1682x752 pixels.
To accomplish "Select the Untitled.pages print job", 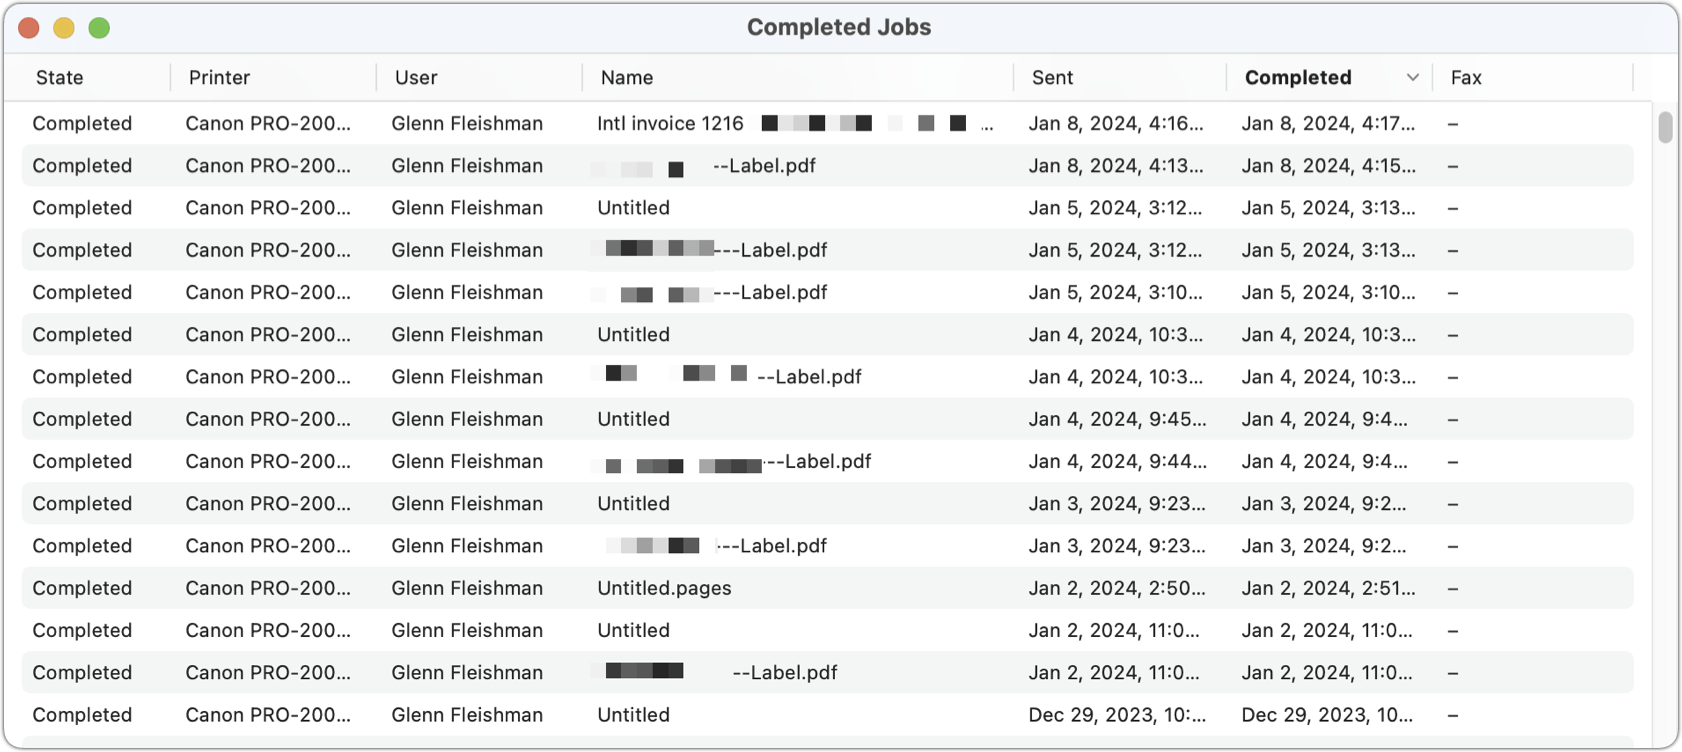I will point(664,588).
